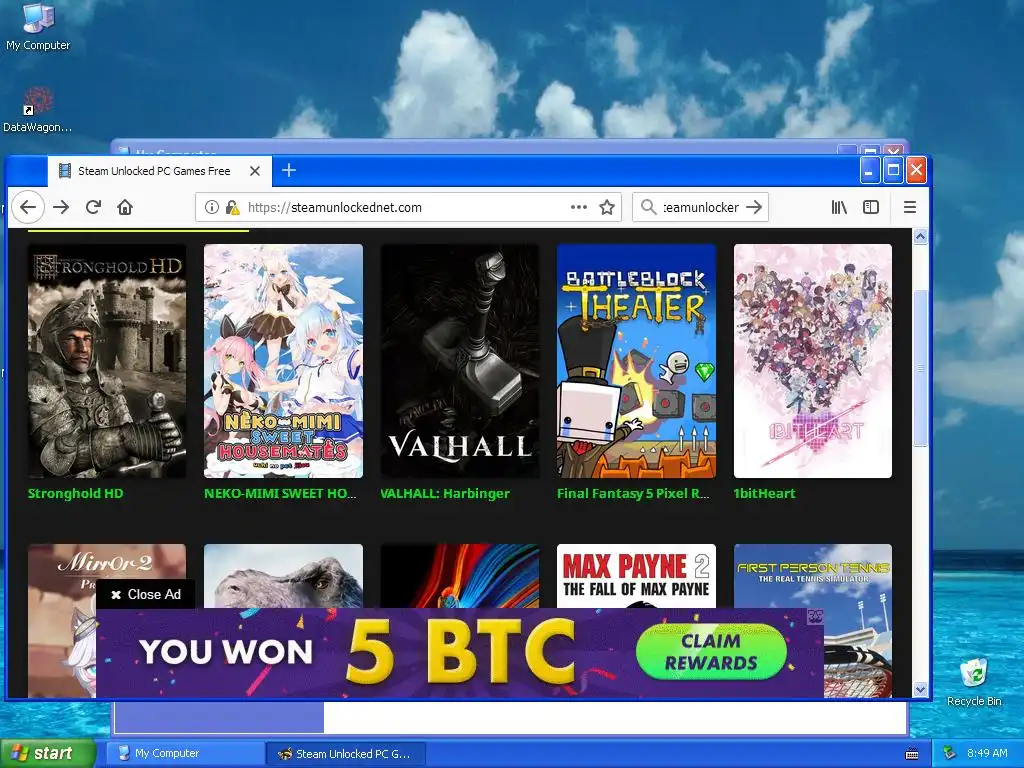Image resolution: width=1024 pixels, height=768 pixels.
Task: Follow the Stronghold HD title link
Action: click(75, 494)
